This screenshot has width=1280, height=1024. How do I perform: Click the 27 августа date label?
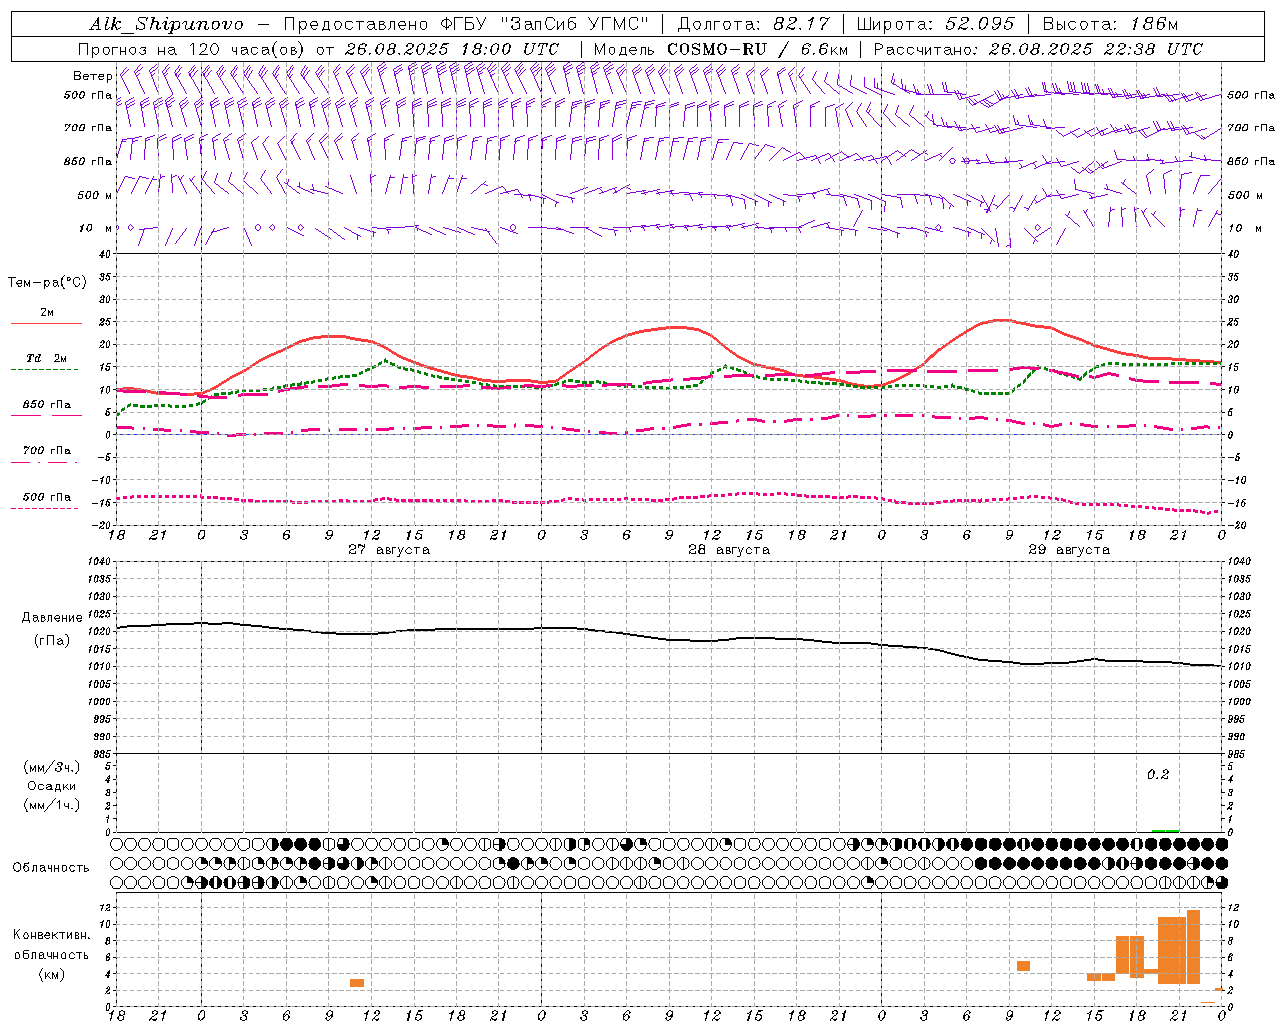pos(389,550)
